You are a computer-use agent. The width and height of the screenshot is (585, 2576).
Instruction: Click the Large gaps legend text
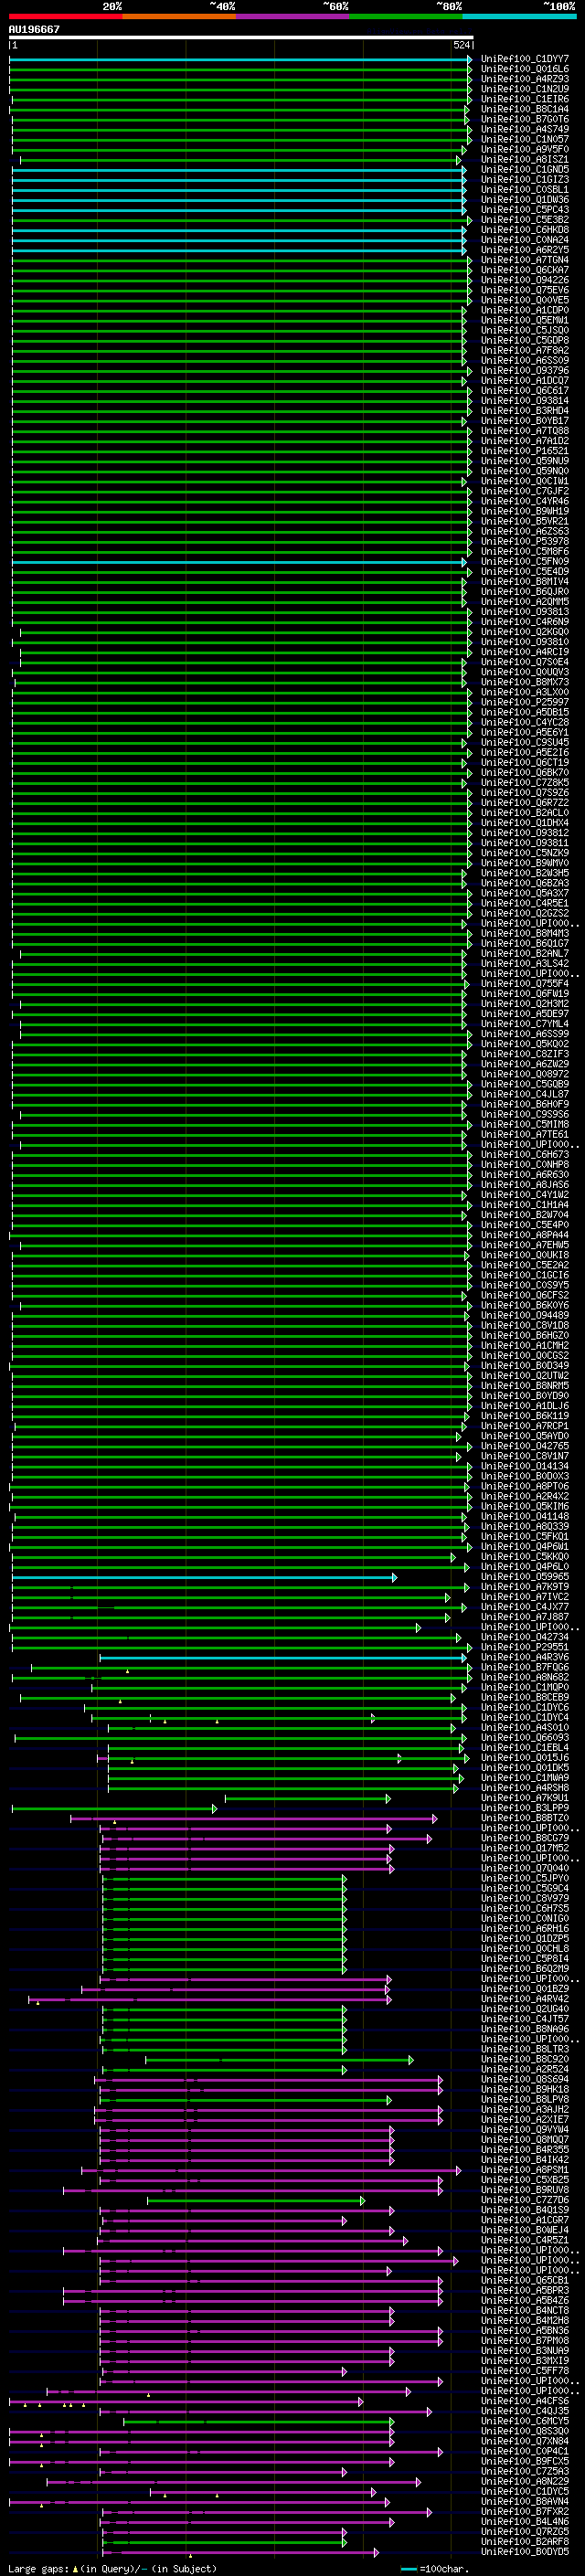38,2568
